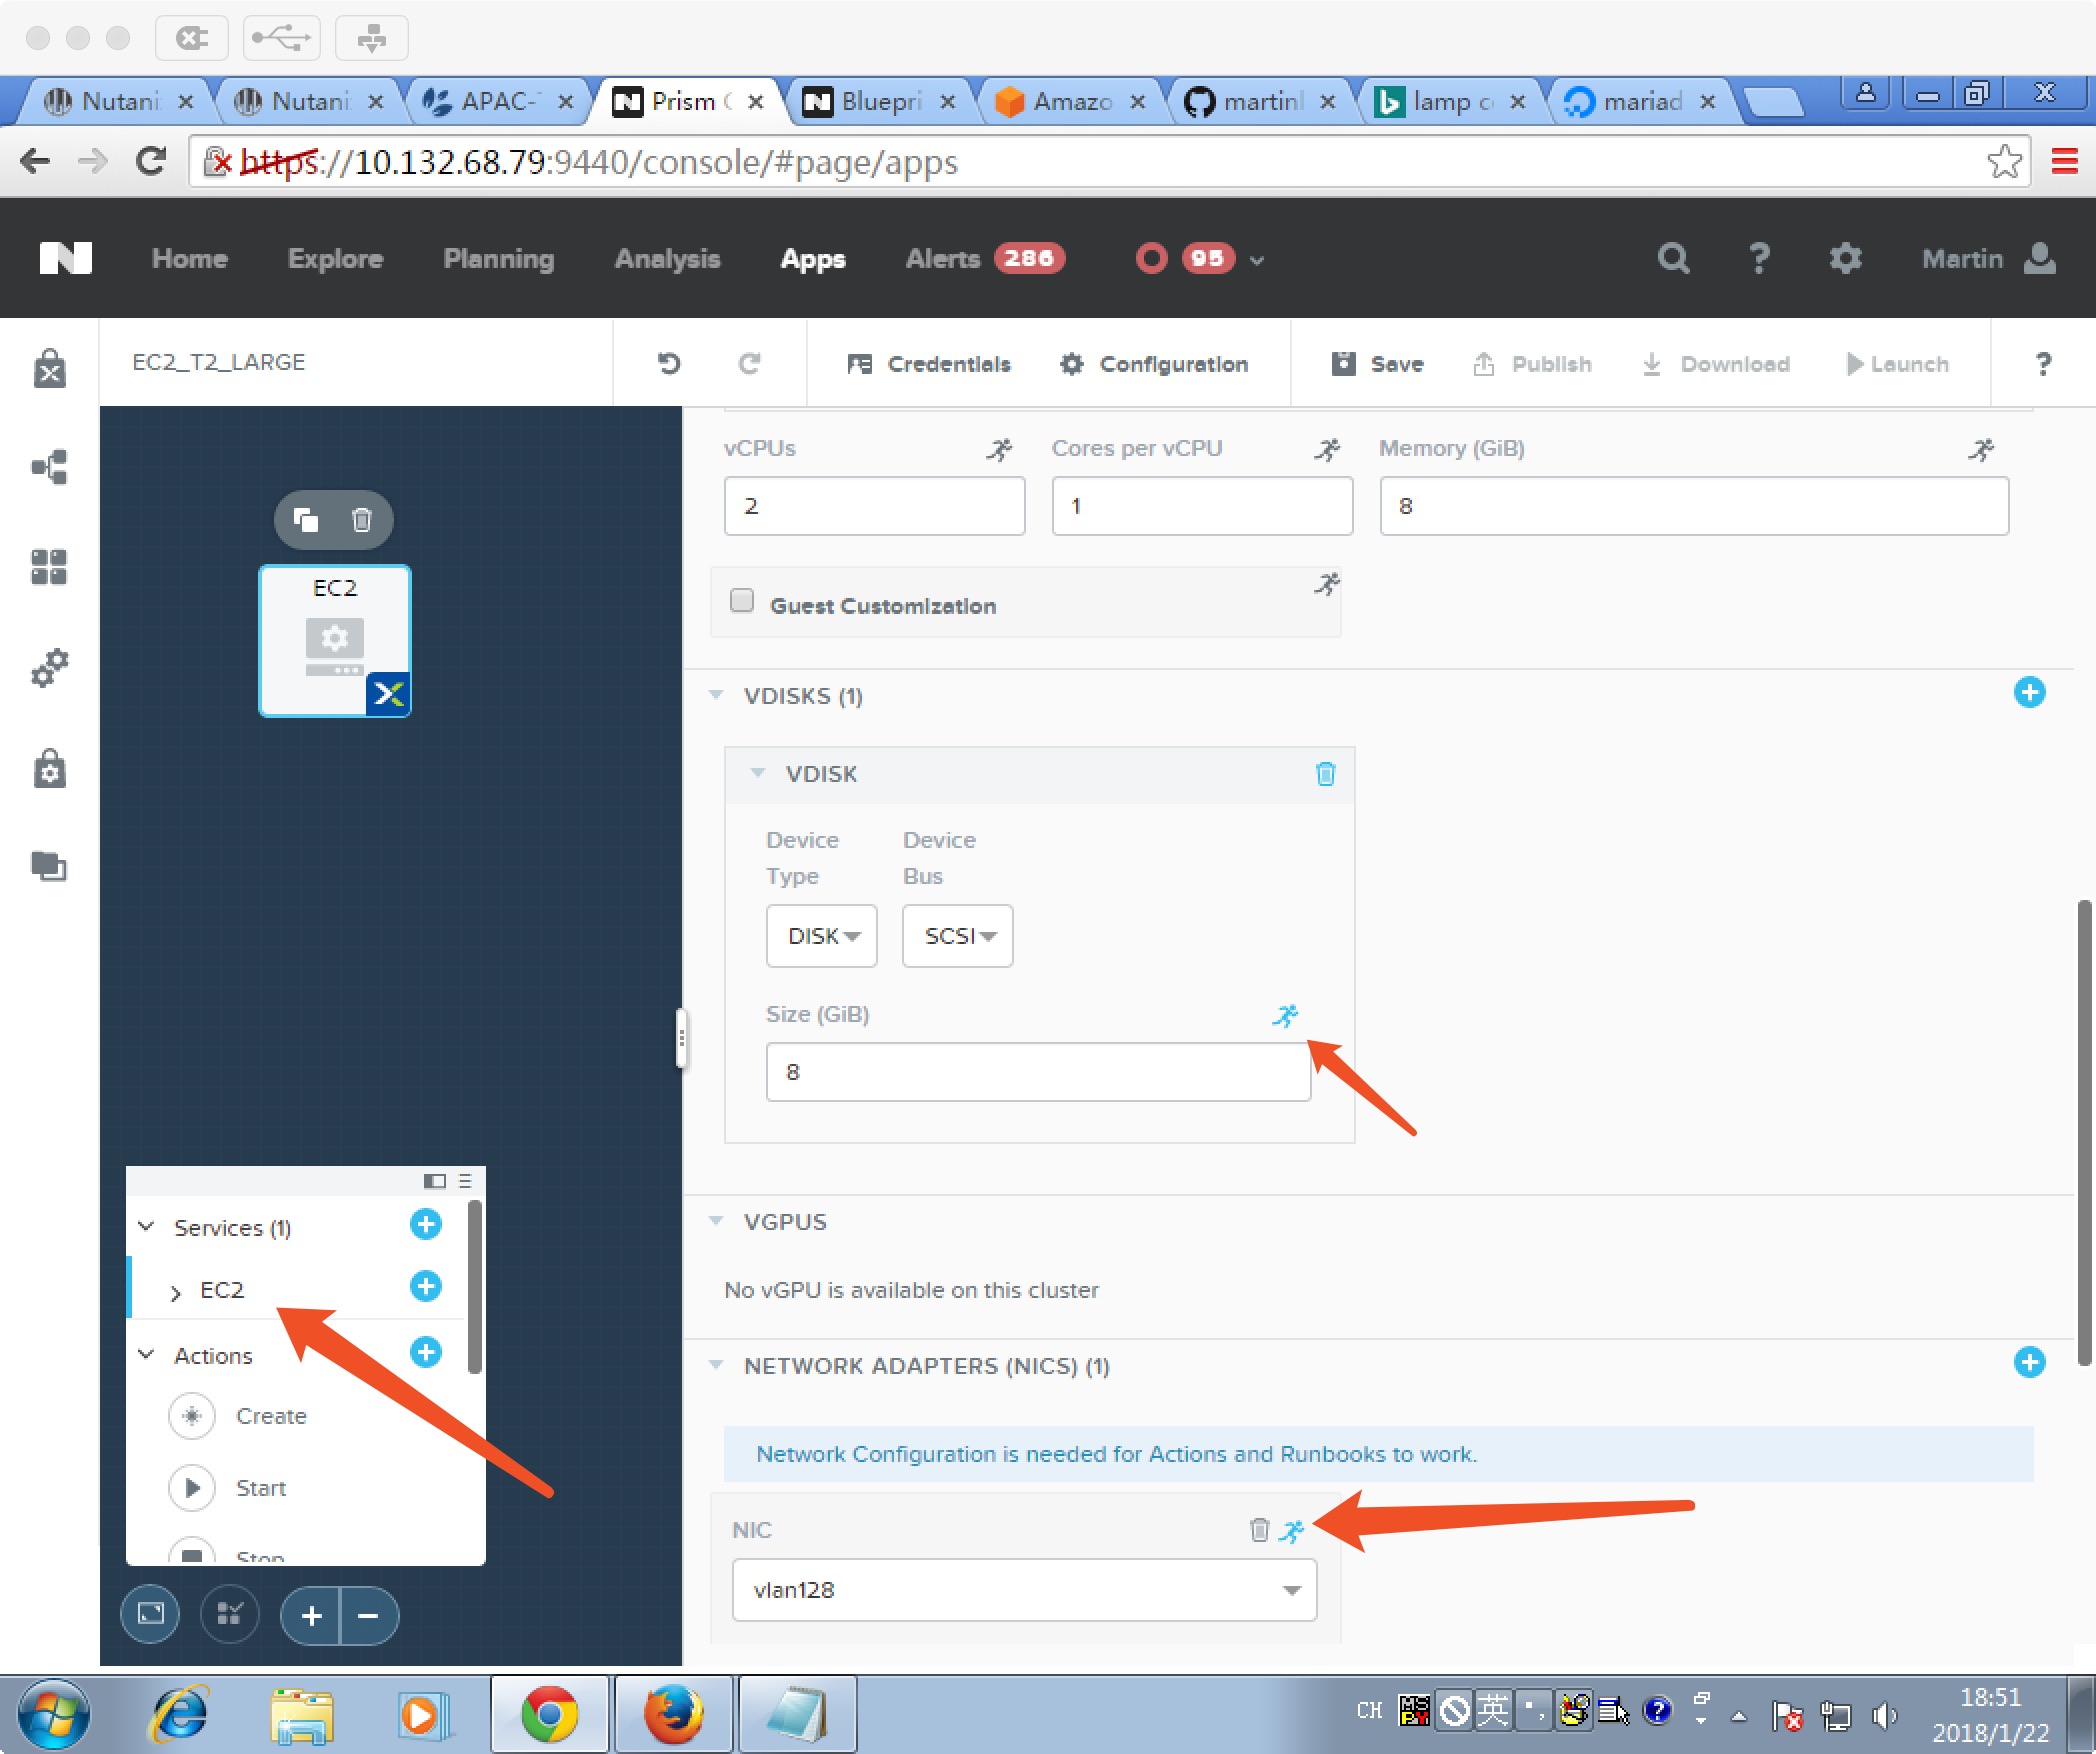Toggle runtime marker for Cores per vCPU
The image size is (2096, 1754).
point(1327,449)
